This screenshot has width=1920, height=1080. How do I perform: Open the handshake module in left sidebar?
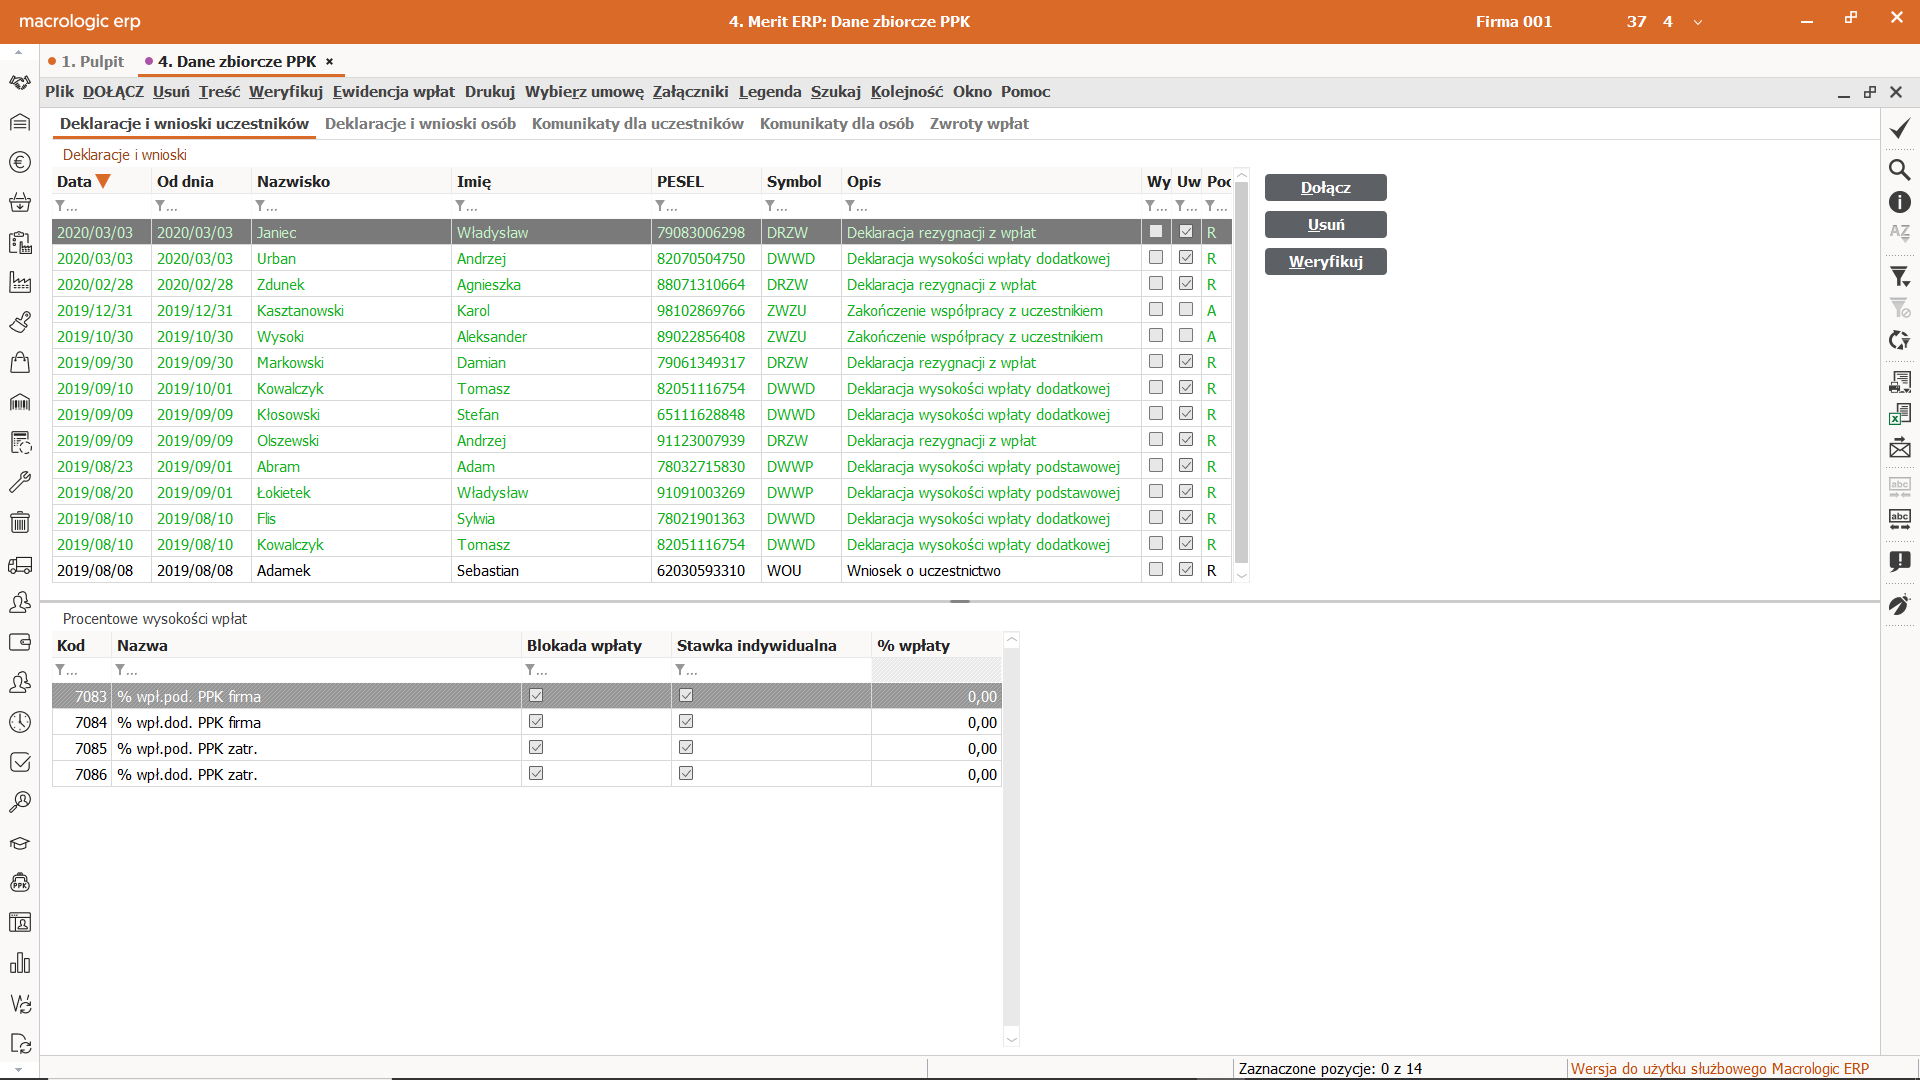click(20, 82)
